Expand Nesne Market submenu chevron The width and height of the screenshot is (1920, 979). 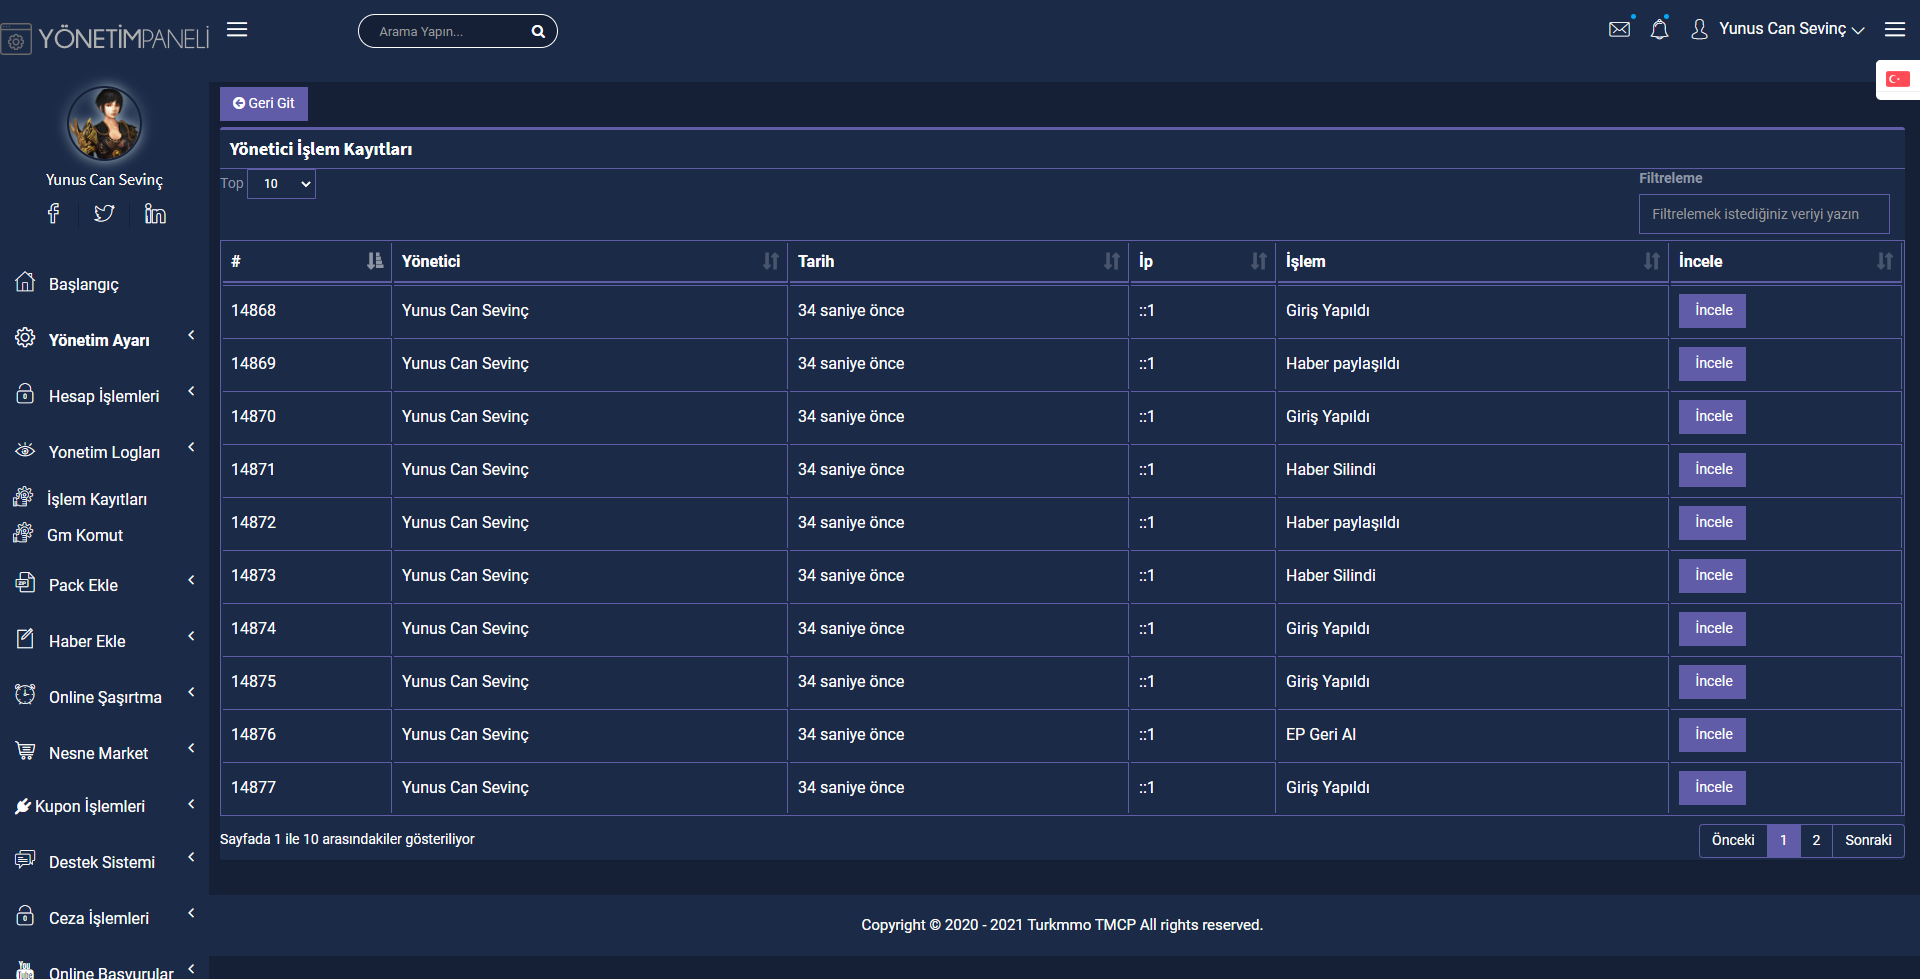tap(191, 748)
